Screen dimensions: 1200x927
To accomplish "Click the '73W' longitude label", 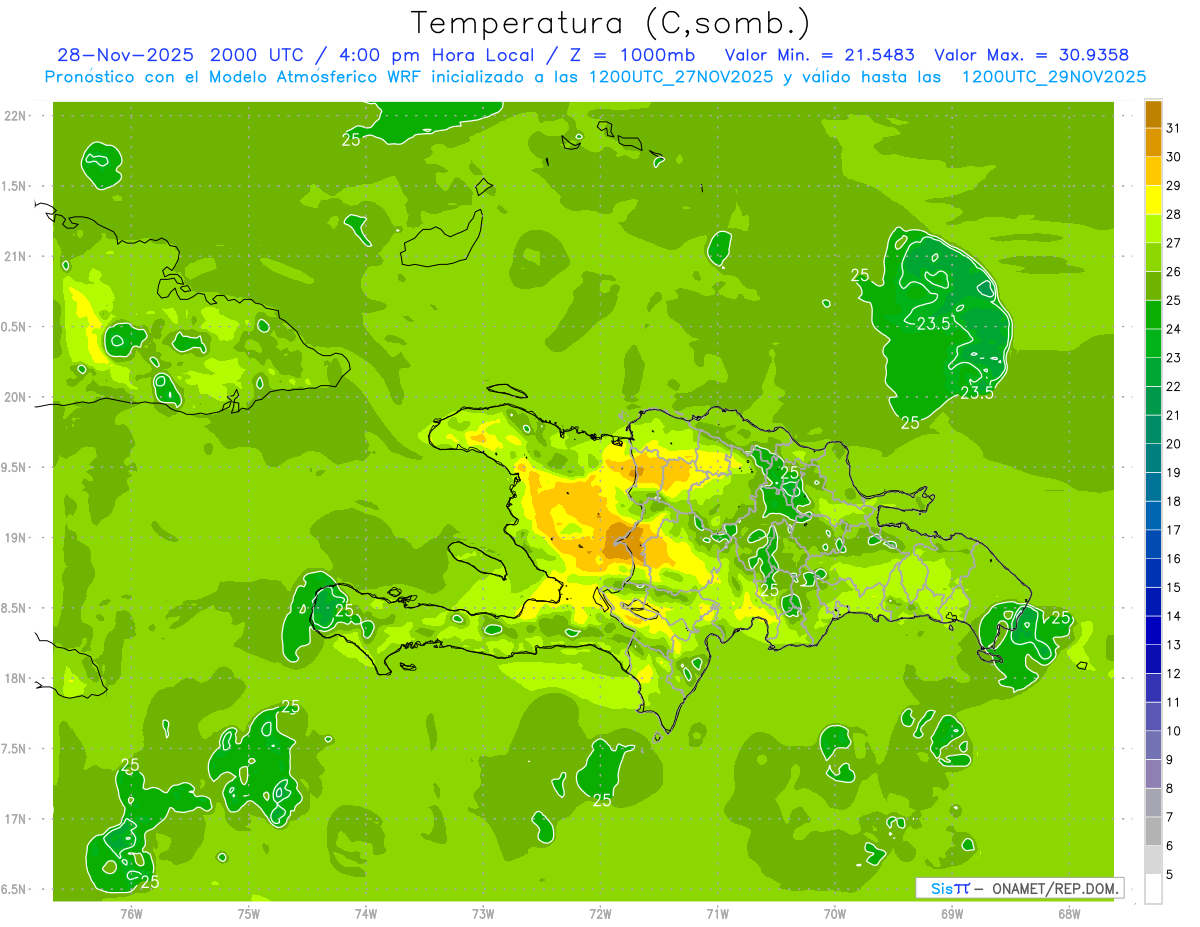I will coord(483,914).
